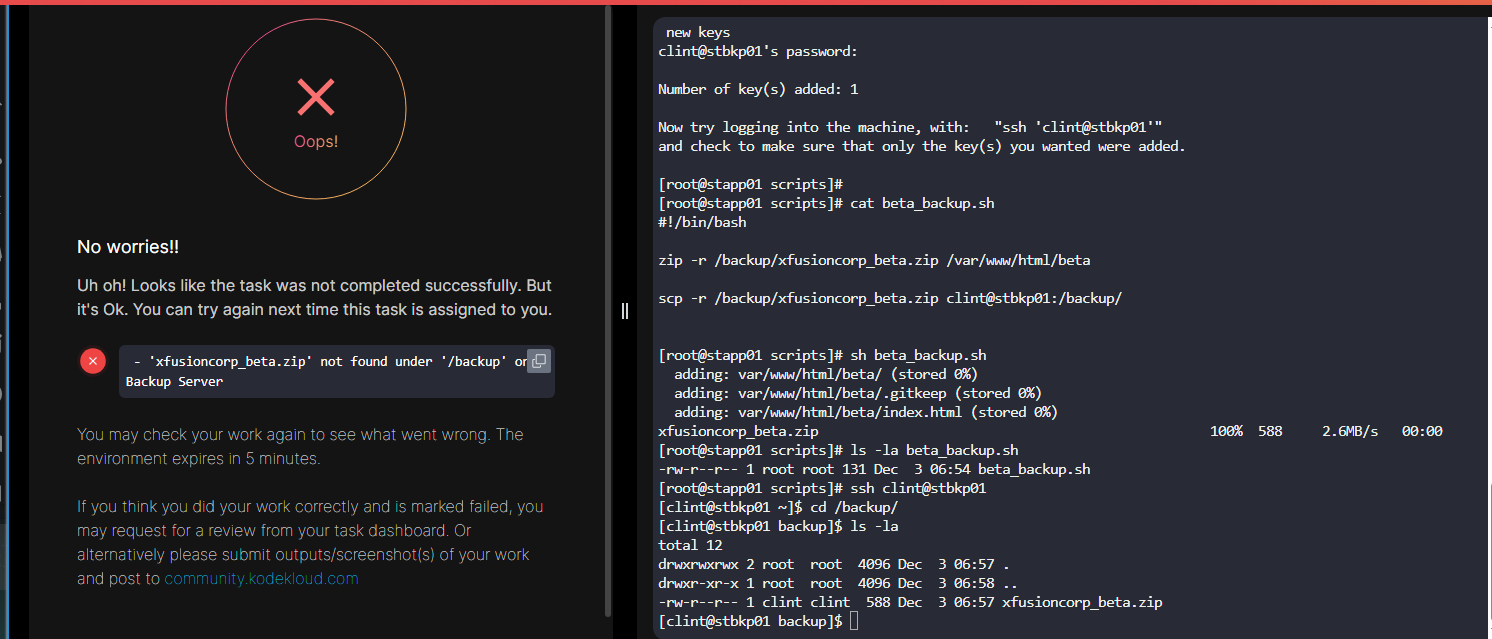Open the community.kodekloud.com link
The height and width of the screenshot is (639, 1492).
point(261,578)
